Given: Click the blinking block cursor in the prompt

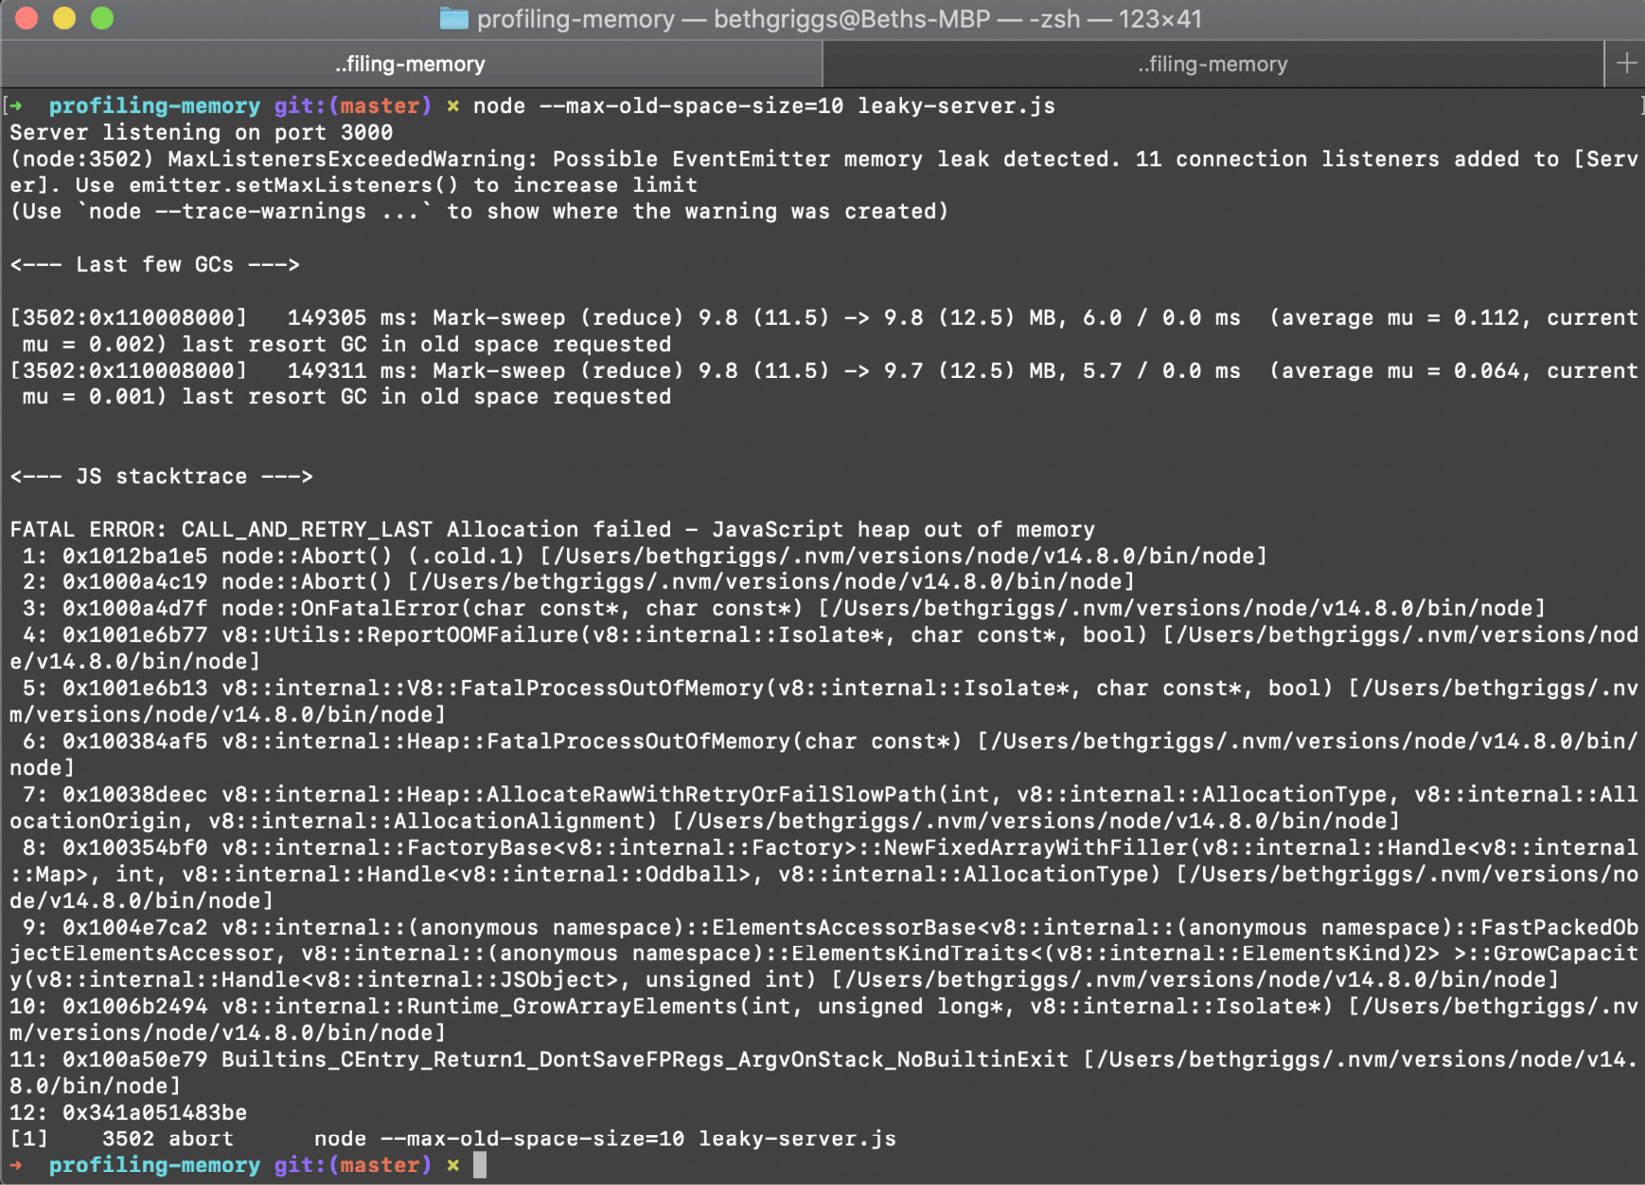Looking at the screenshot, I should click(x=482, y=1164).
